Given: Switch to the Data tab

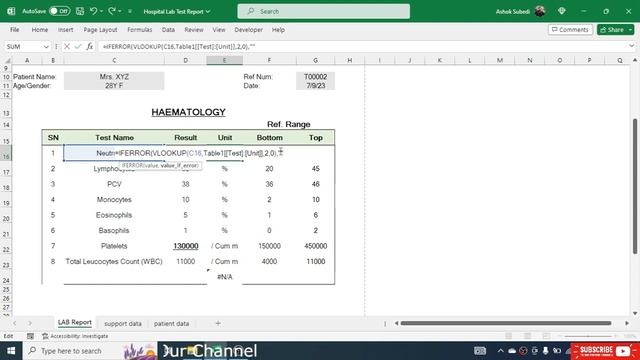Looking at the screenshot, I should tap(168, 30).
